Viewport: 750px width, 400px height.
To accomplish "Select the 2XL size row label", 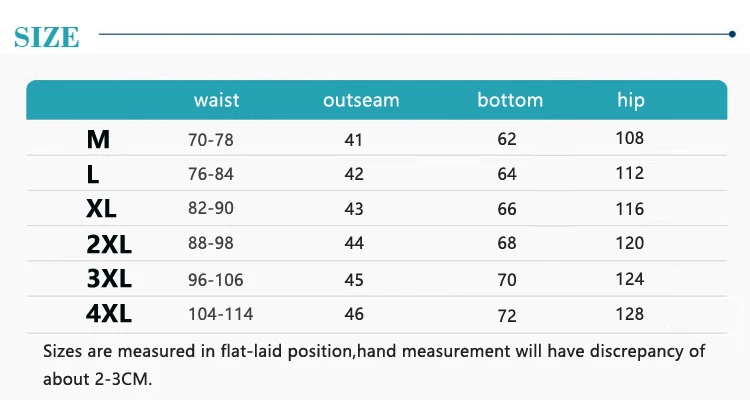I will click(x=108, y=244).
